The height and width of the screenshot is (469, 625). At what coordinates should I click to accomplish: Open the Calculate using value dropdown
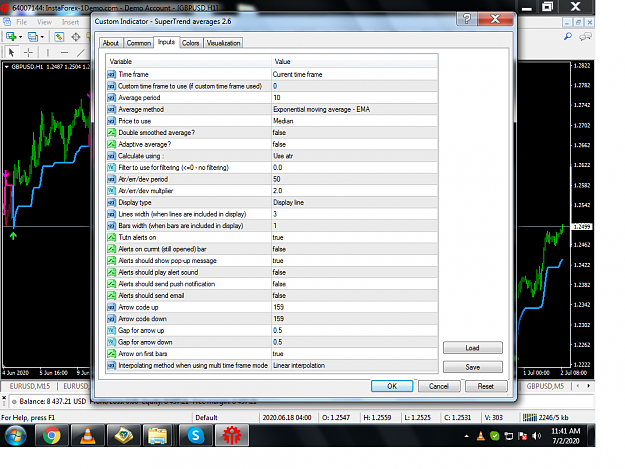(x=355, y=156)
